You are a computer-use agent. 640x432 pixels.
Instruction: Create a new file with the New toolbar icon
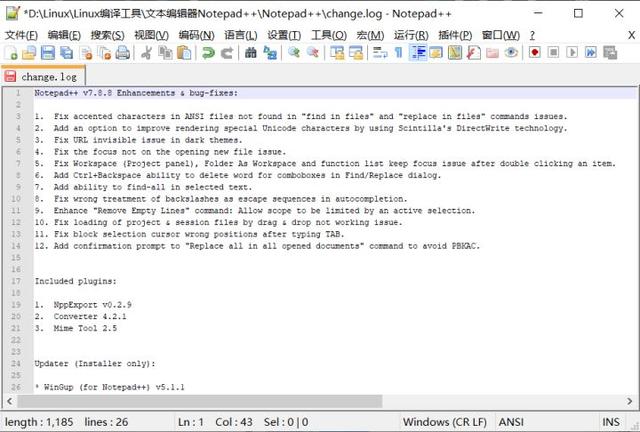coord(11,53)
